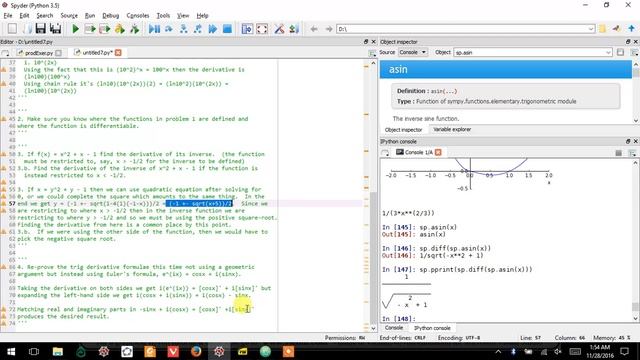Browse editor tabs with the tab list button

click(5, 53)
